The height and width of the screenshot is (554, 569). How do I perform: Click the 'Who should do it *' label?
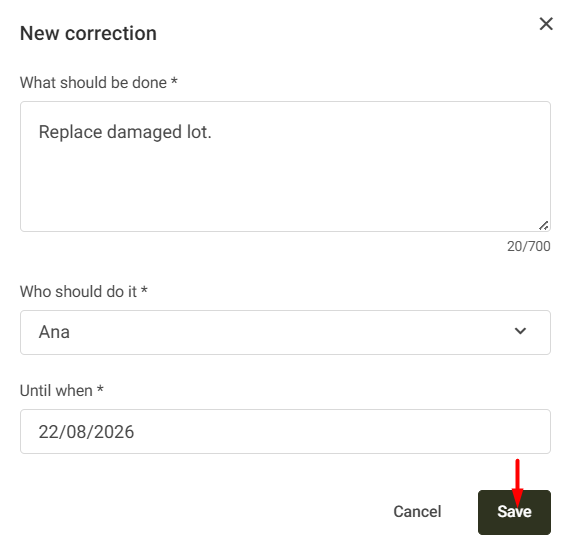coord(83,291)
